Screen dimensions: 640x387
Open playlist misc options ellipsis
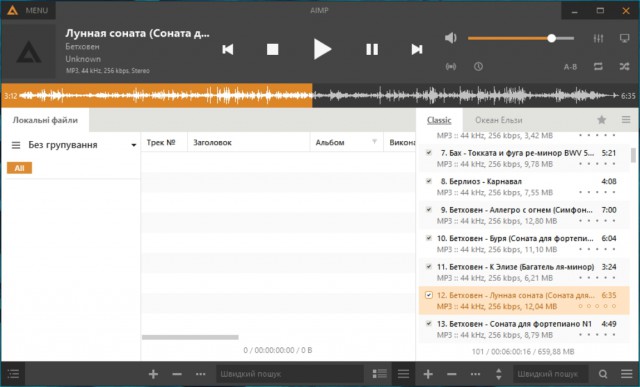pyautogui.click(x=475, y=374)
